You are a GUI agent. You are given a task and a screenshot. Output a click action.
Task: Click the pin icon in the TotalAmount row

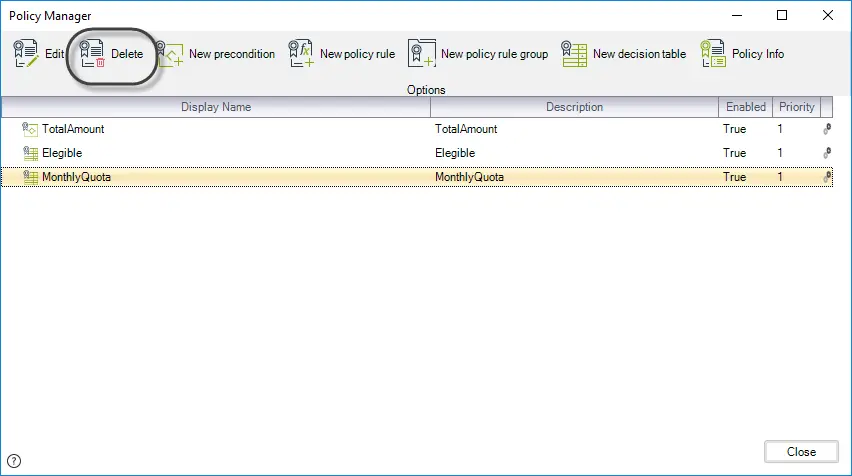(827, 129)
